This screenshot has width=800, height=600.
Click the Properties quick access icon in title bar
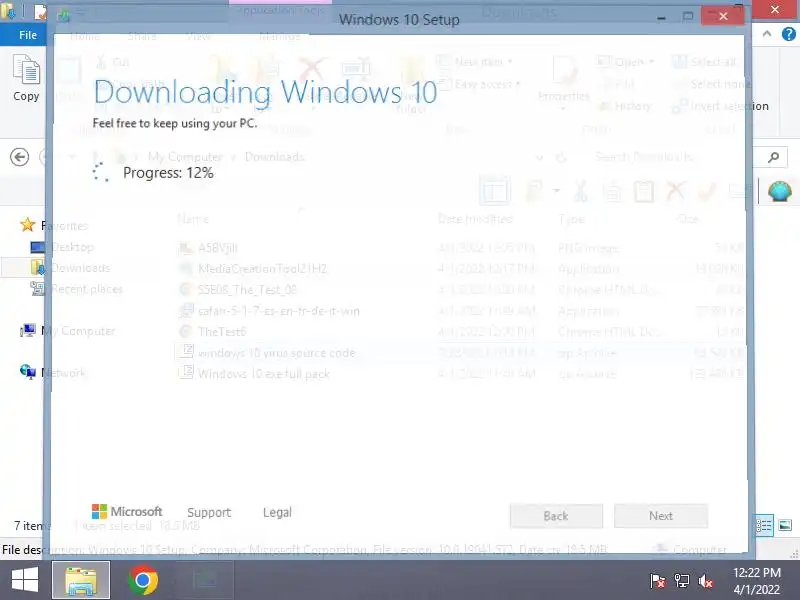(40, 11)
